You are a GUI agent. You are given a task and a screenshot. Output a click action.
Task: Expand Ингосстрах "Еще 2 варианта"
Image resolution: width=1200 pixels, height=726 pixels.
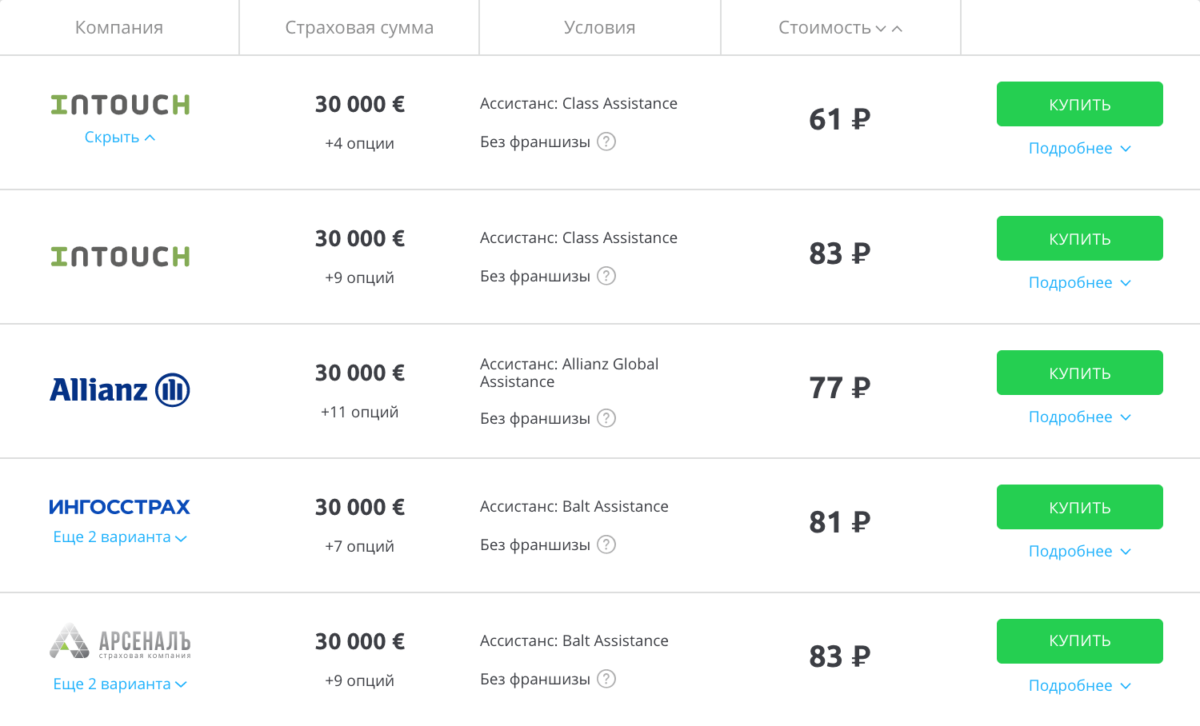coord(120,537)
